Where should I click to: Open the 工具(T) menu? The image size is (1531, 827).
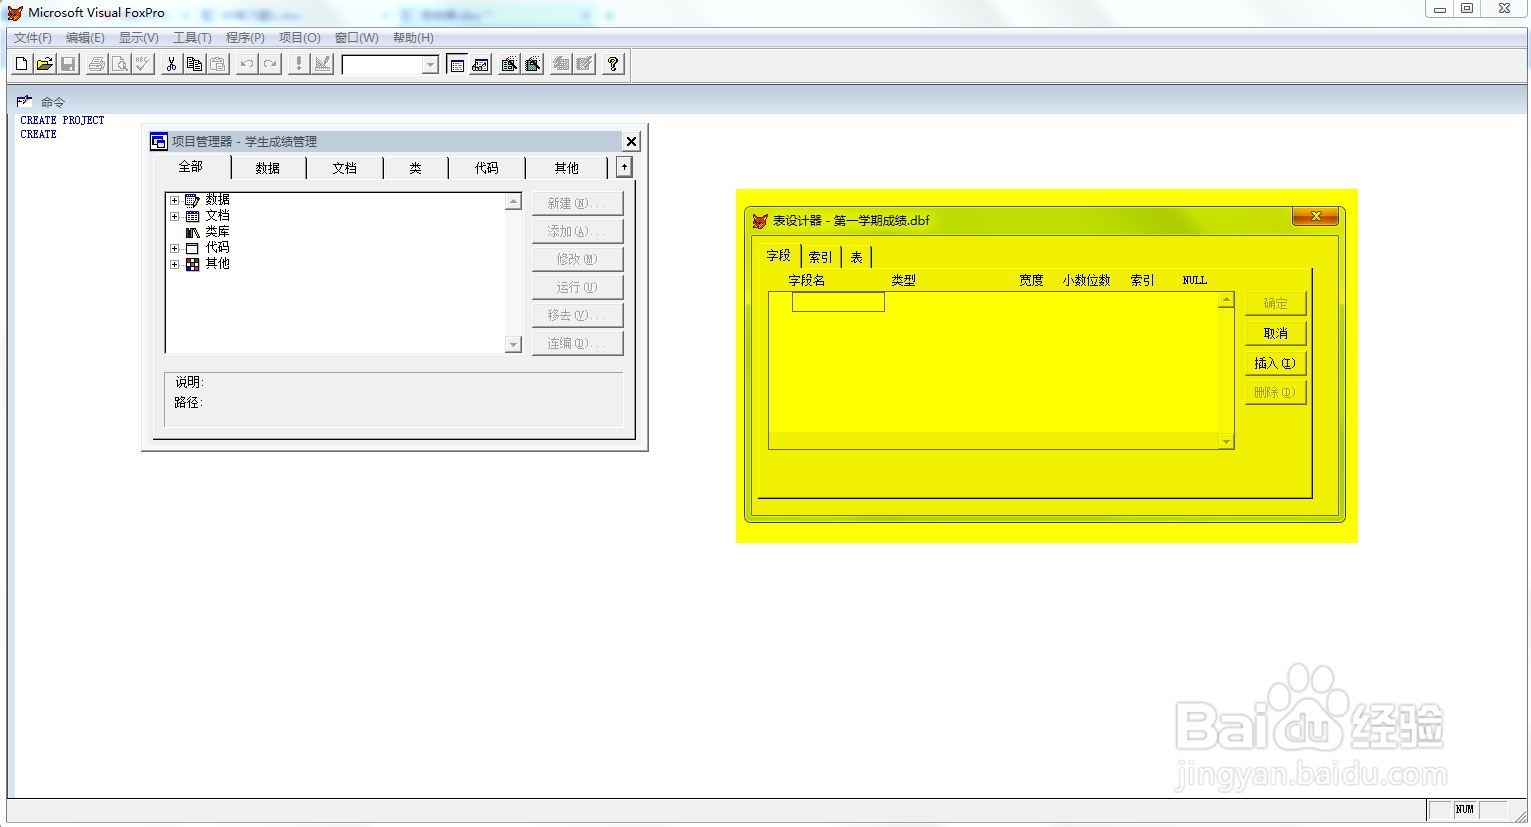tap(192, 38)
